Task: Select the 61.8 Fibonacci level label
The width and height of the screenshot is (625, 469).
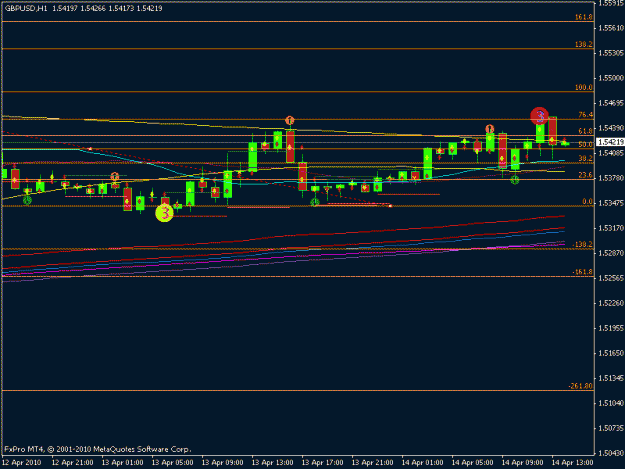Action: tap(586, 131)
